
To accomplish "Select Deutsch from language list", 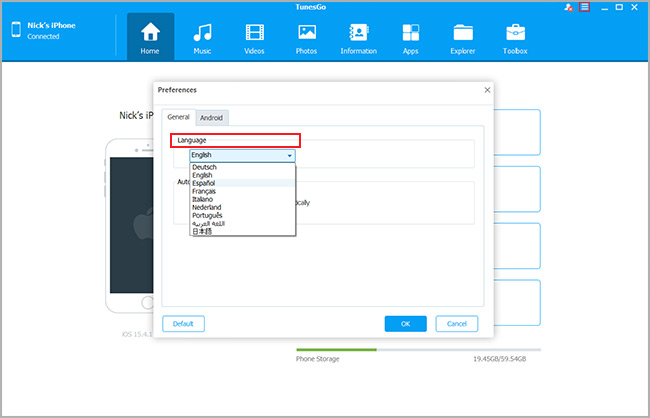I will (x=243, y=167).
